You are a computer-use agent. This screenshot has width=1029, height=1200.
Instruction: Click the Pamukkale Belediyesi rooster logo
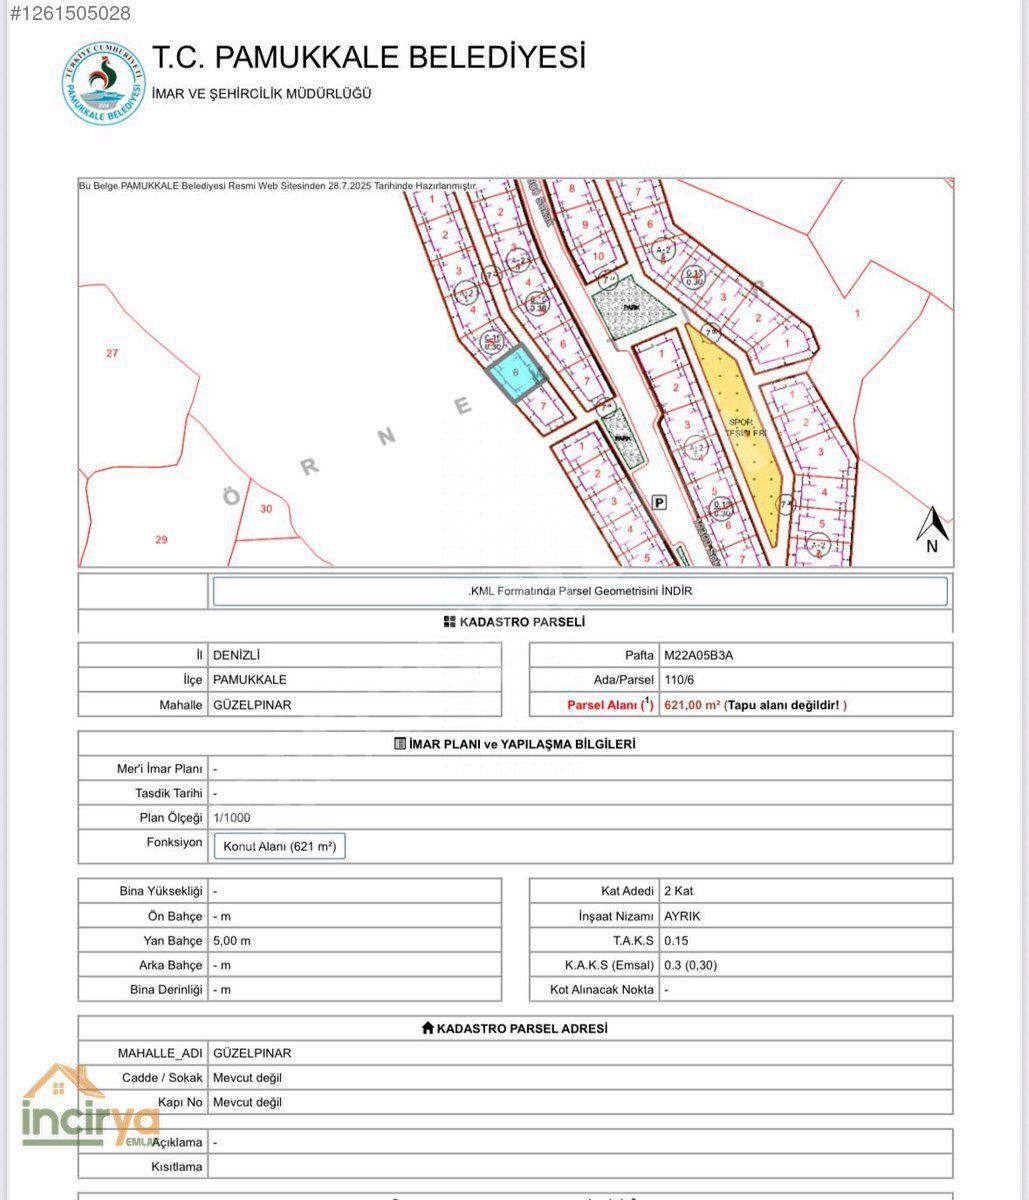pyautogui.click(x=103, y=84)
